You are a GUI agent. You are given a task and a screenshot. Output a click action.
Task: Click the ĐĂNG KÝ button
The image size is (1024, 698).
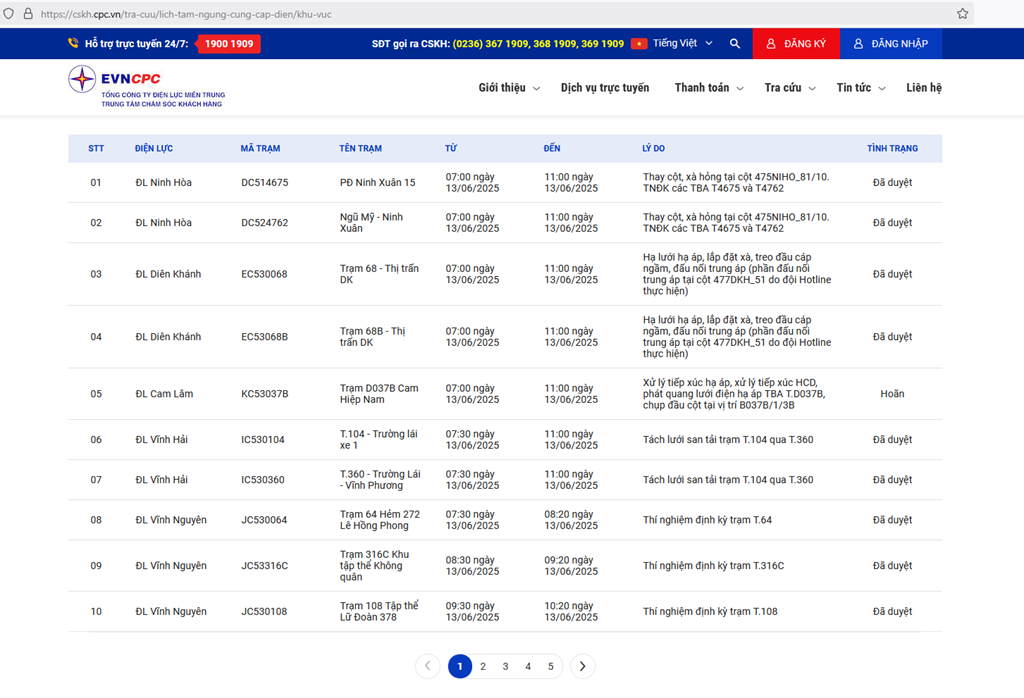tap(796, 44)
